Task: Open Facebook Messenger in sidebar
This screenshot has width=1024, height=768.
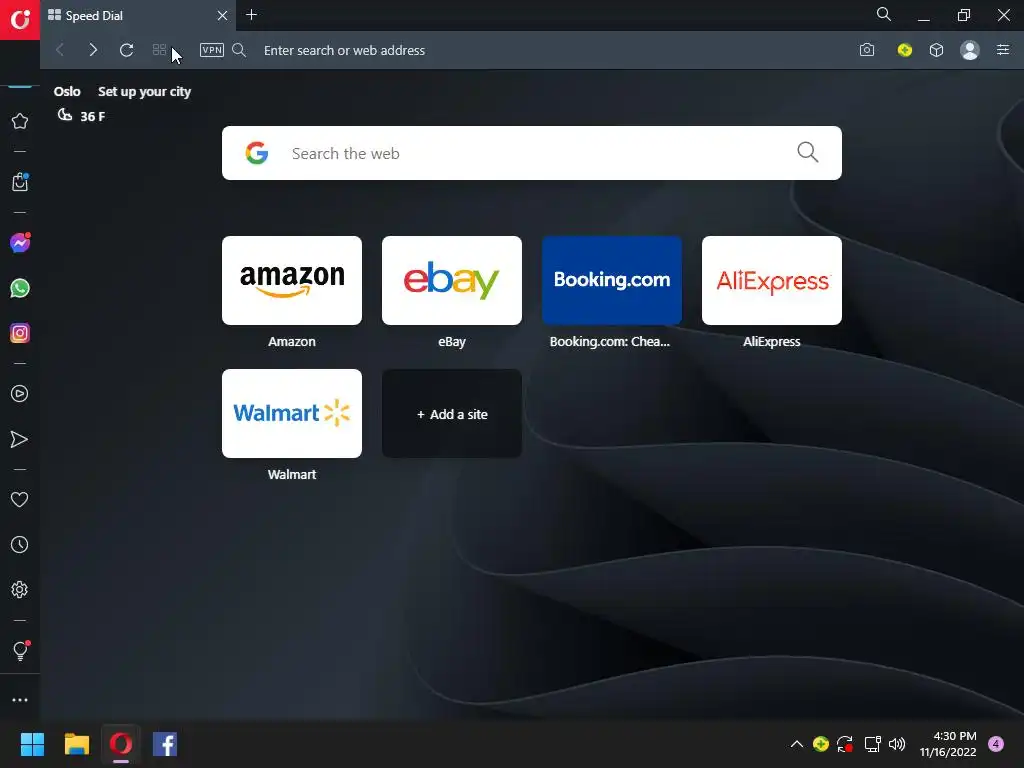Action: click(x=20, y=243)
